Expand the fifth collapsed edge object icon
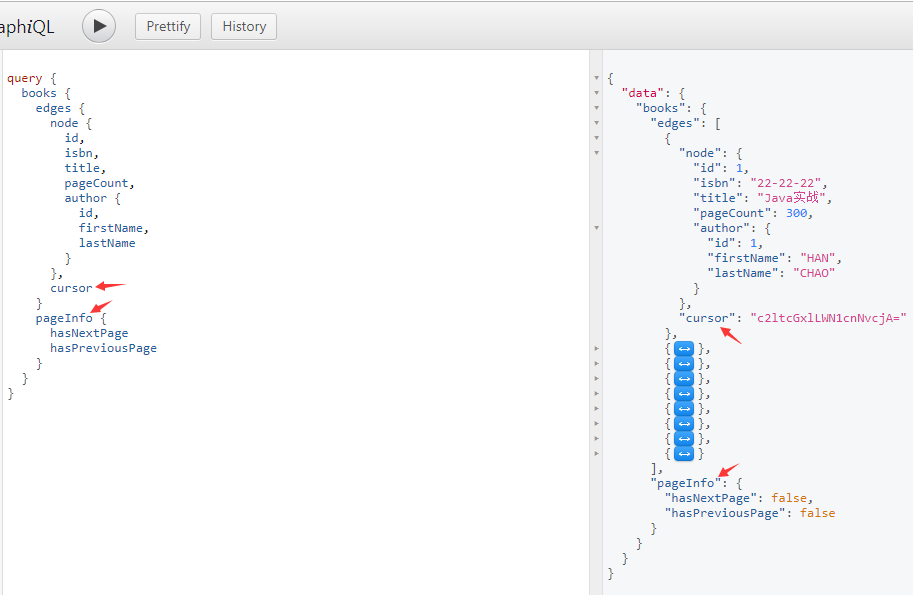The image size is (913, 595). [683, 408]
